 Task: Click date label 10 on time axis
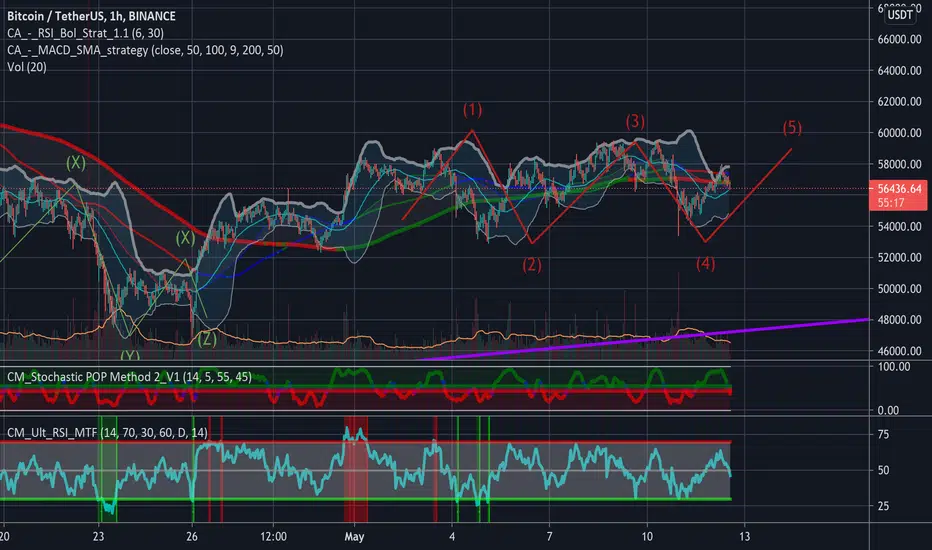click(x=647, y=536)
